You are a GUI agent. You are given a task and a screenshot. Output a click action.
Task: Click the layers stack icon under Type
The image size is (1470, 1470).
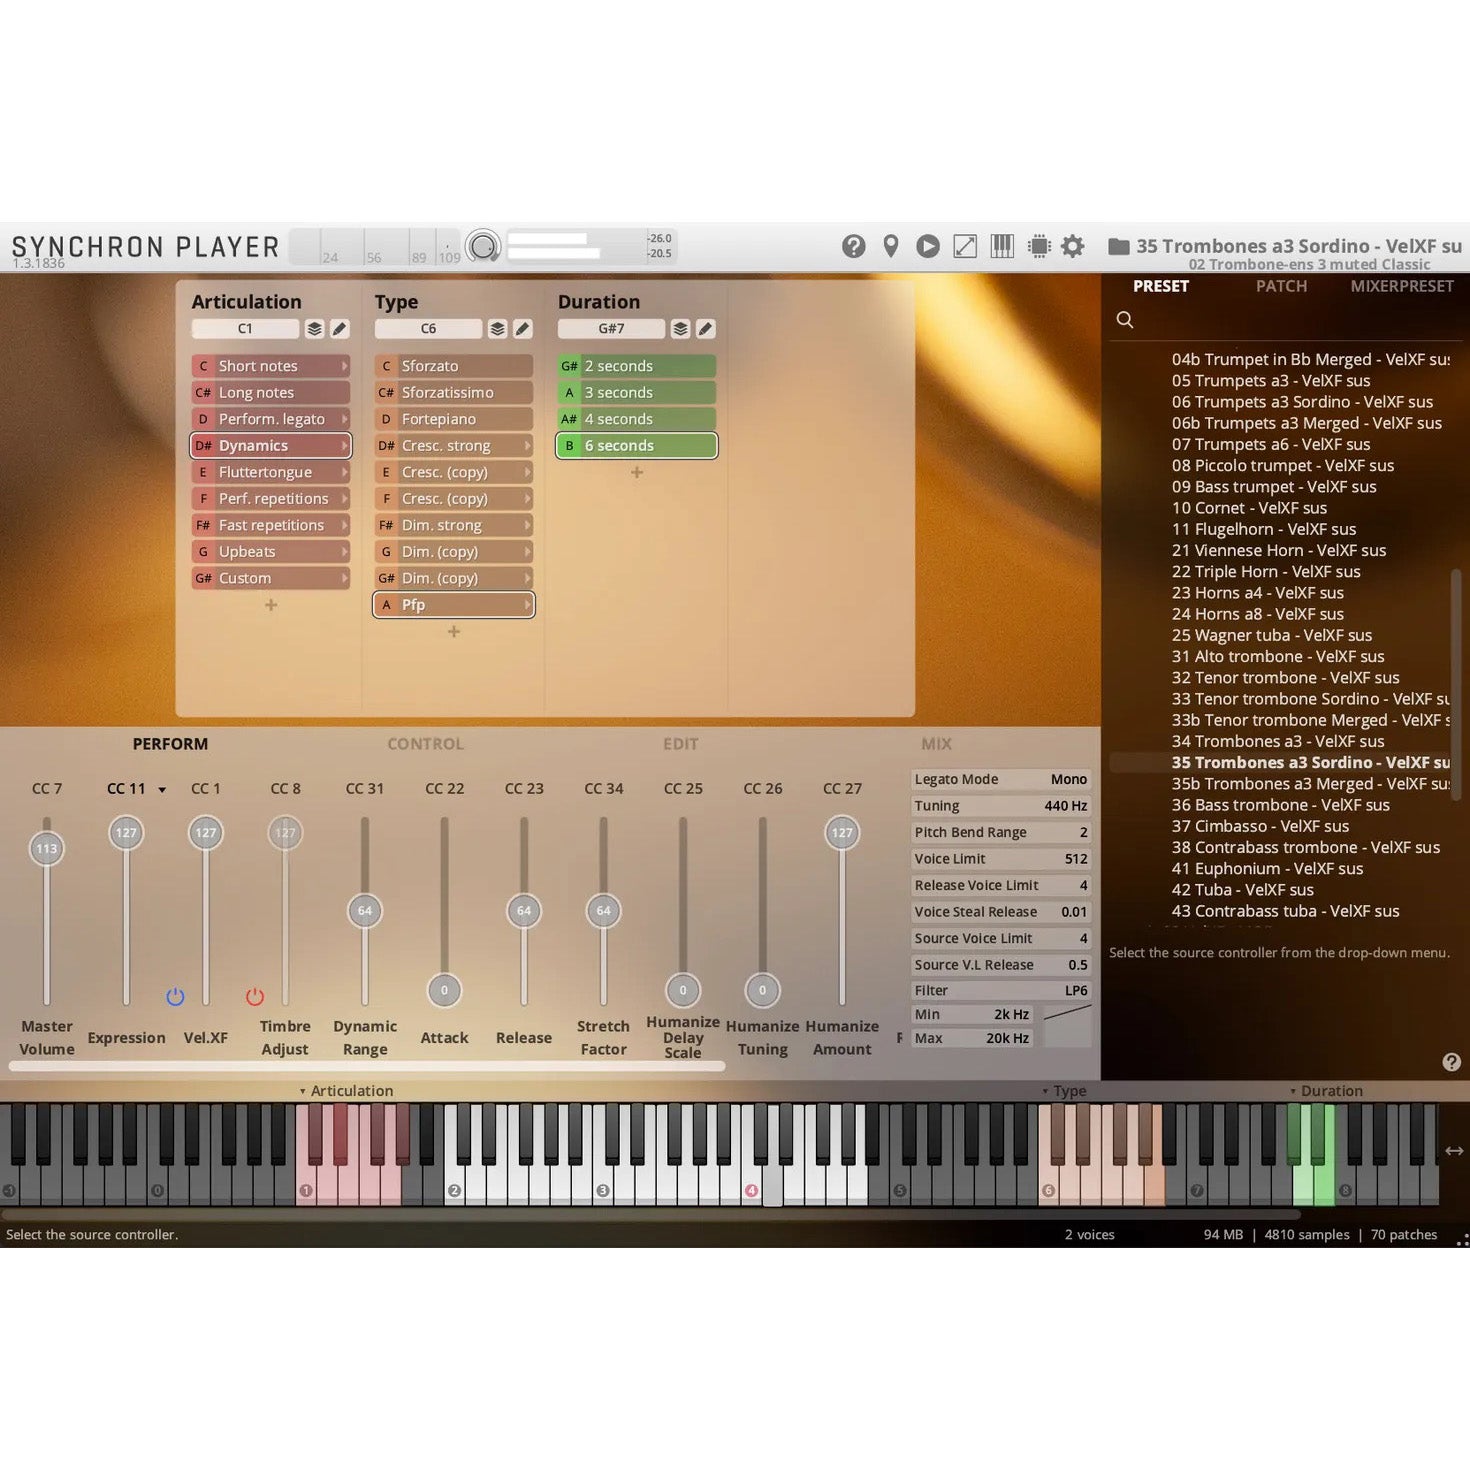click(497, 329)
